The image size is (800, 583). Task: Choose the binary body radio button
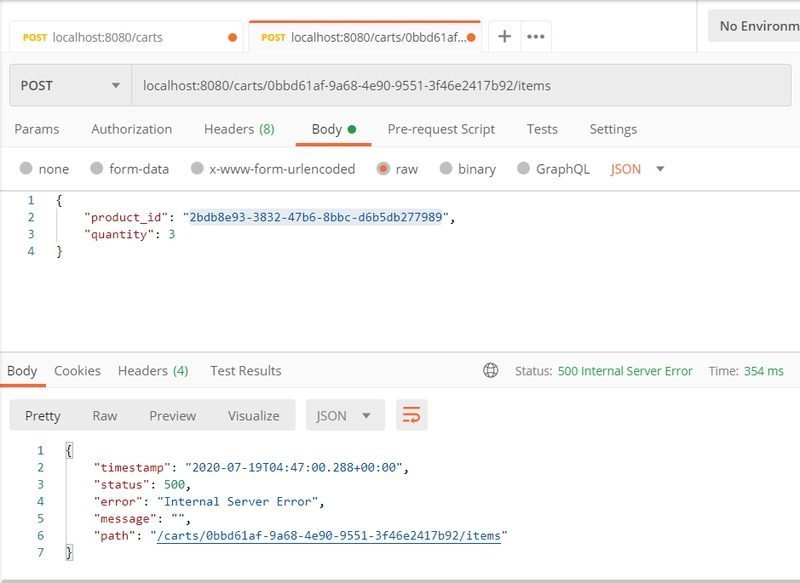(446, 169)
